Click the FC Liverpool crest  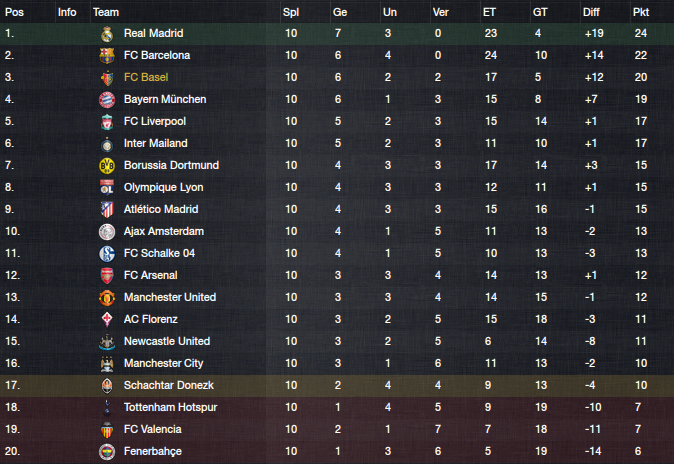point(107,122)
